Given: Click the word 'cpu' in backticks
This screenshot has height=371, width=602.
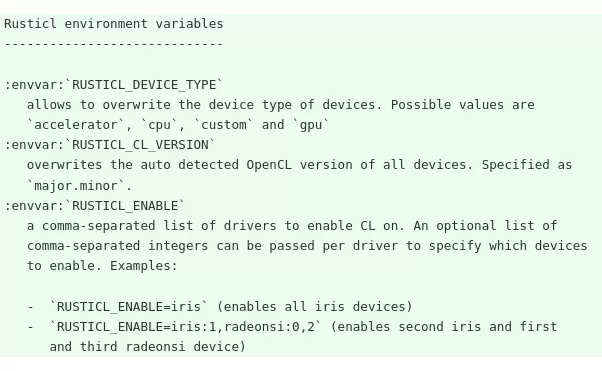Looking at the screenshot, I should [159, 125].
